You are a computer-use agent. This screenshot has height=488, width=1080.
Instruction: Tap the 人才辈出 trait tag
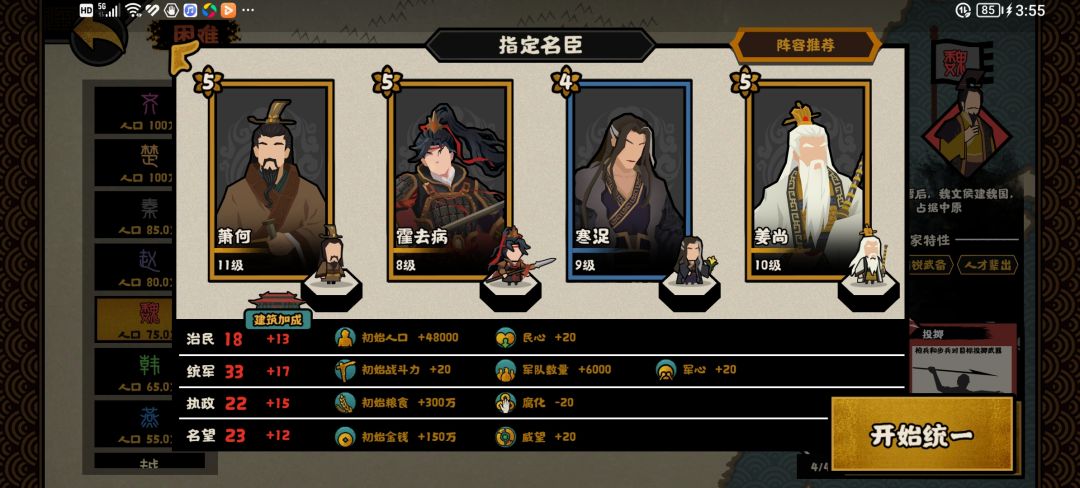point(988,265)
